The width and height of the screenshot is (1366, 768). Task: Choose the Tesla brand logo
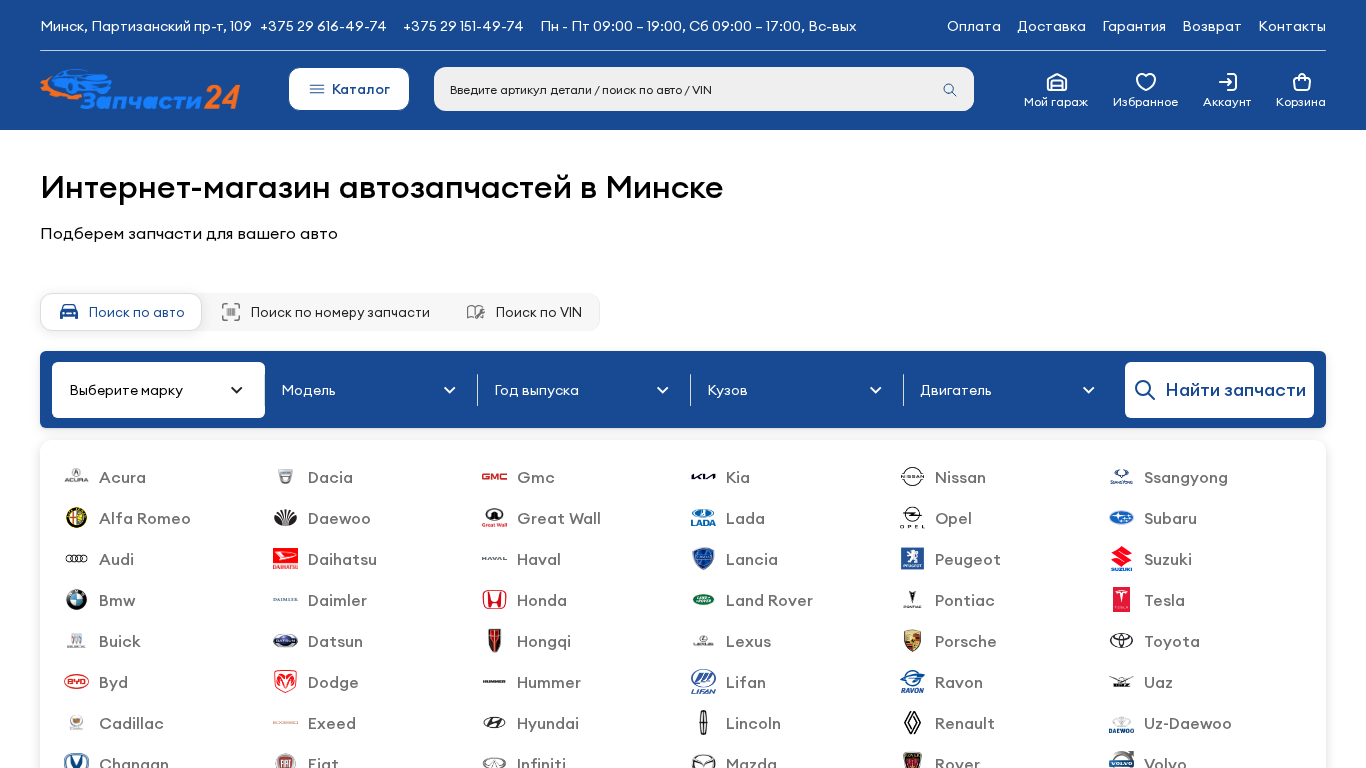[x=1121, y=600]
